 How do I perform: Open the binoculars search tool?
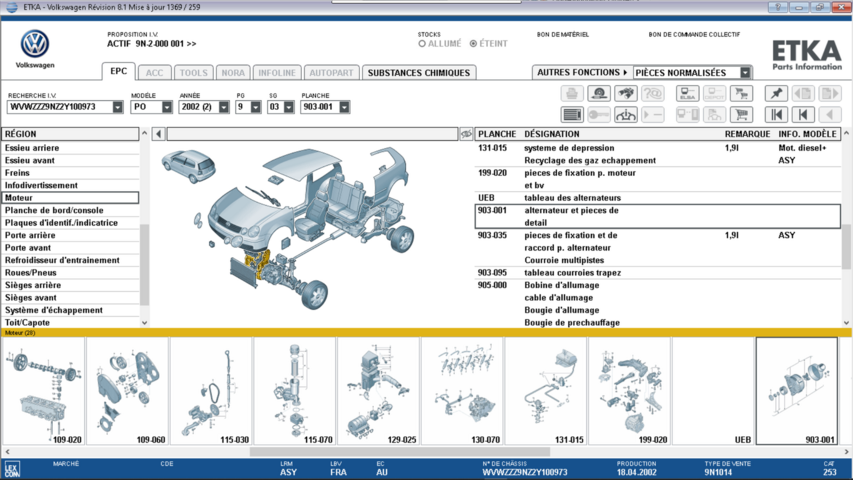(x=626, y=94)
